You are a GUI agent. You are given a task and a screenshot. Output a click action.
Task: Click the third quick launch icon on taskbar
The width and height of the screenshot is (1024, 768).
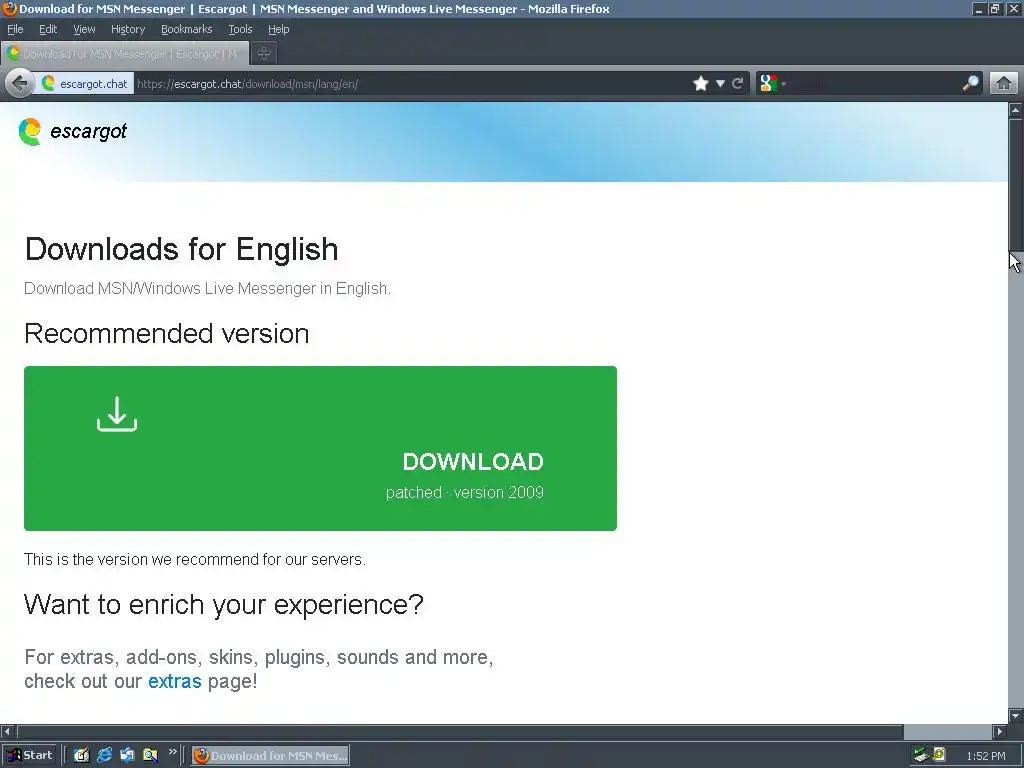coord(127,756)
